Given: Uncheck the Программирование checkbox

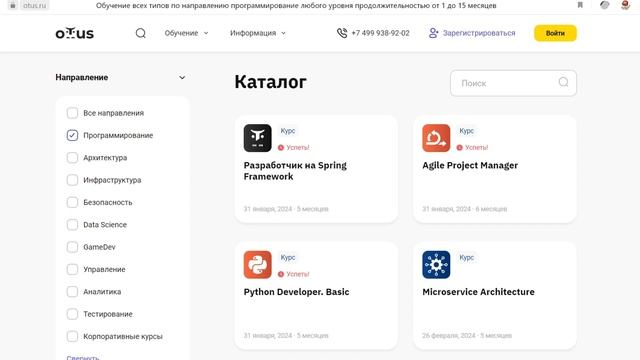Looking at the screenshot, I should click(x=72, y=135).
